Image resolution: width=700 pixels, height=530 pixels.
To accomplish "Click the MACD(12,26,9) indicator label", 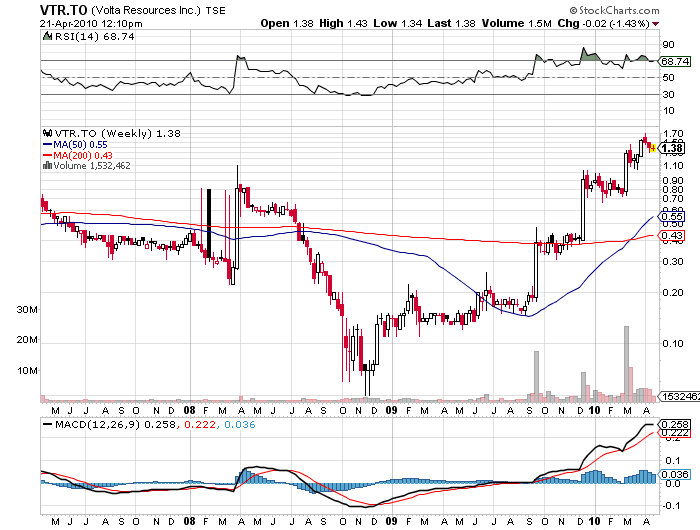I will (x=98, y=424).
